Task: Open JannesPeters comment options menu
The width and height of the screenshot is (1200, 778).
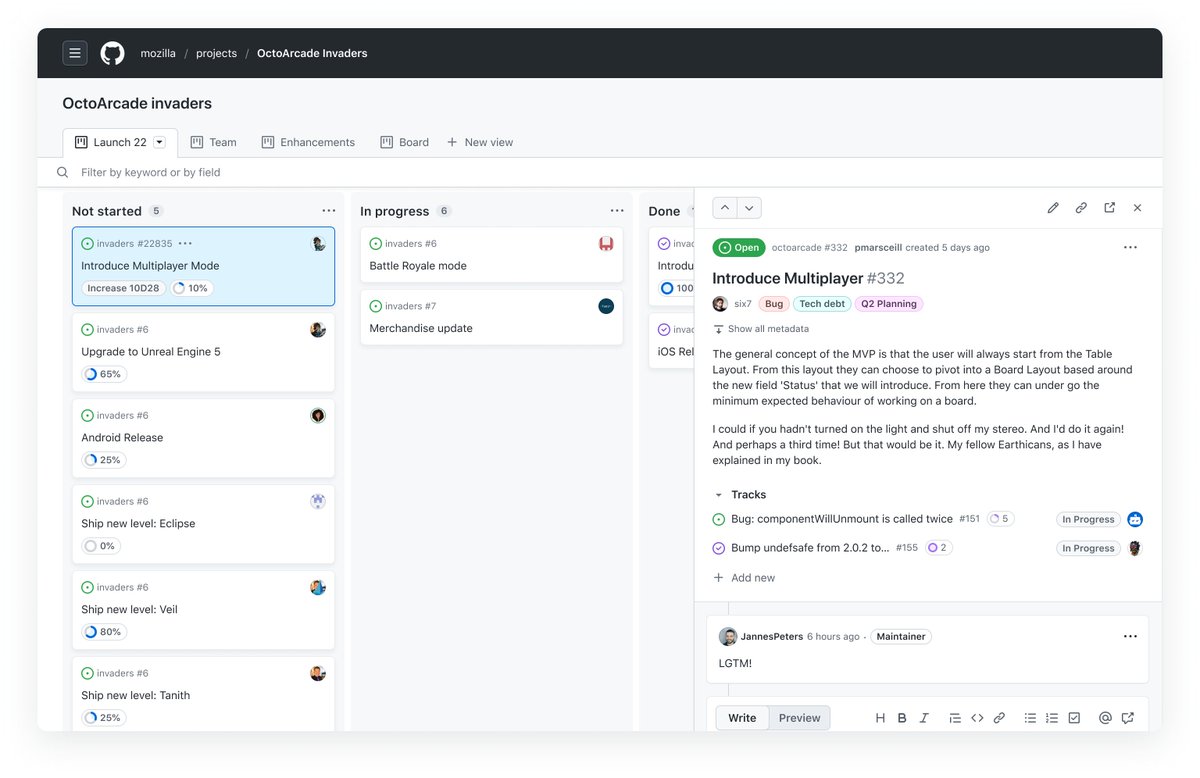Action: 1130,636
